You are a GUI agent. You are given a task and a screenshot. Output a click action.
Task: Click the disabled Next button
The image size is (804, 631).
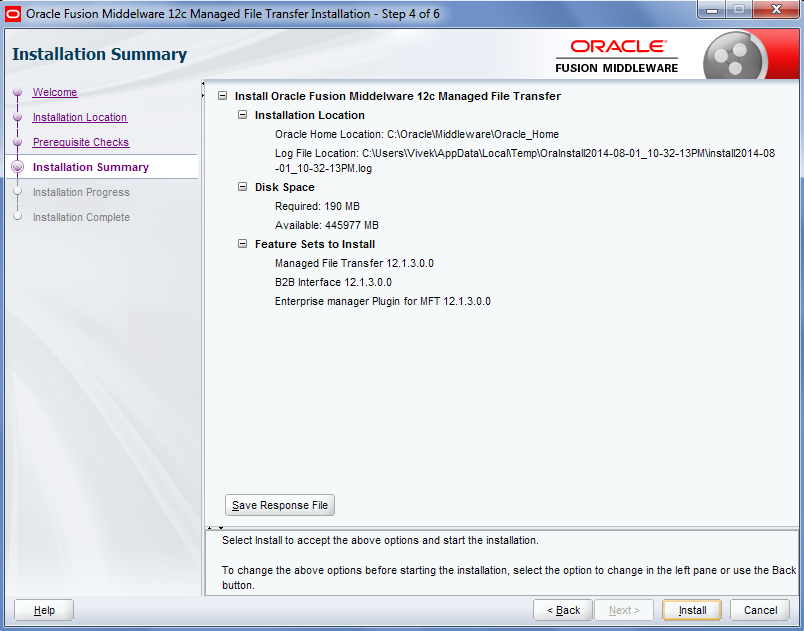pos(624,610)
